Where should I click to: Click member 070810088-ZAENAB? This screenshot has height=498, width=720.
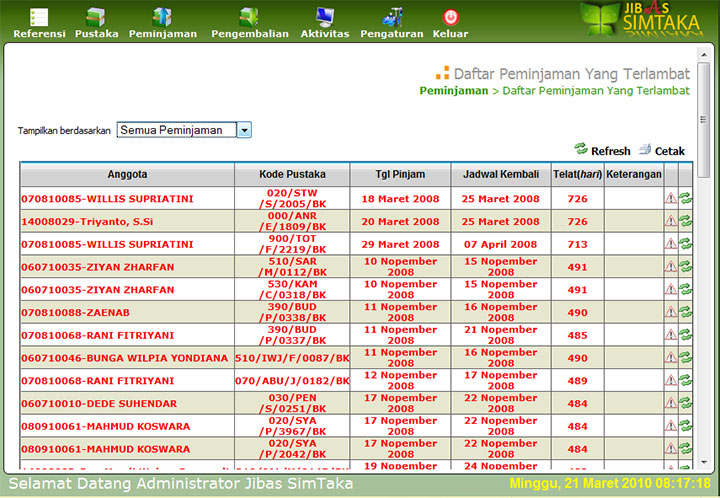pyautogui.click(x=75, y=313)
